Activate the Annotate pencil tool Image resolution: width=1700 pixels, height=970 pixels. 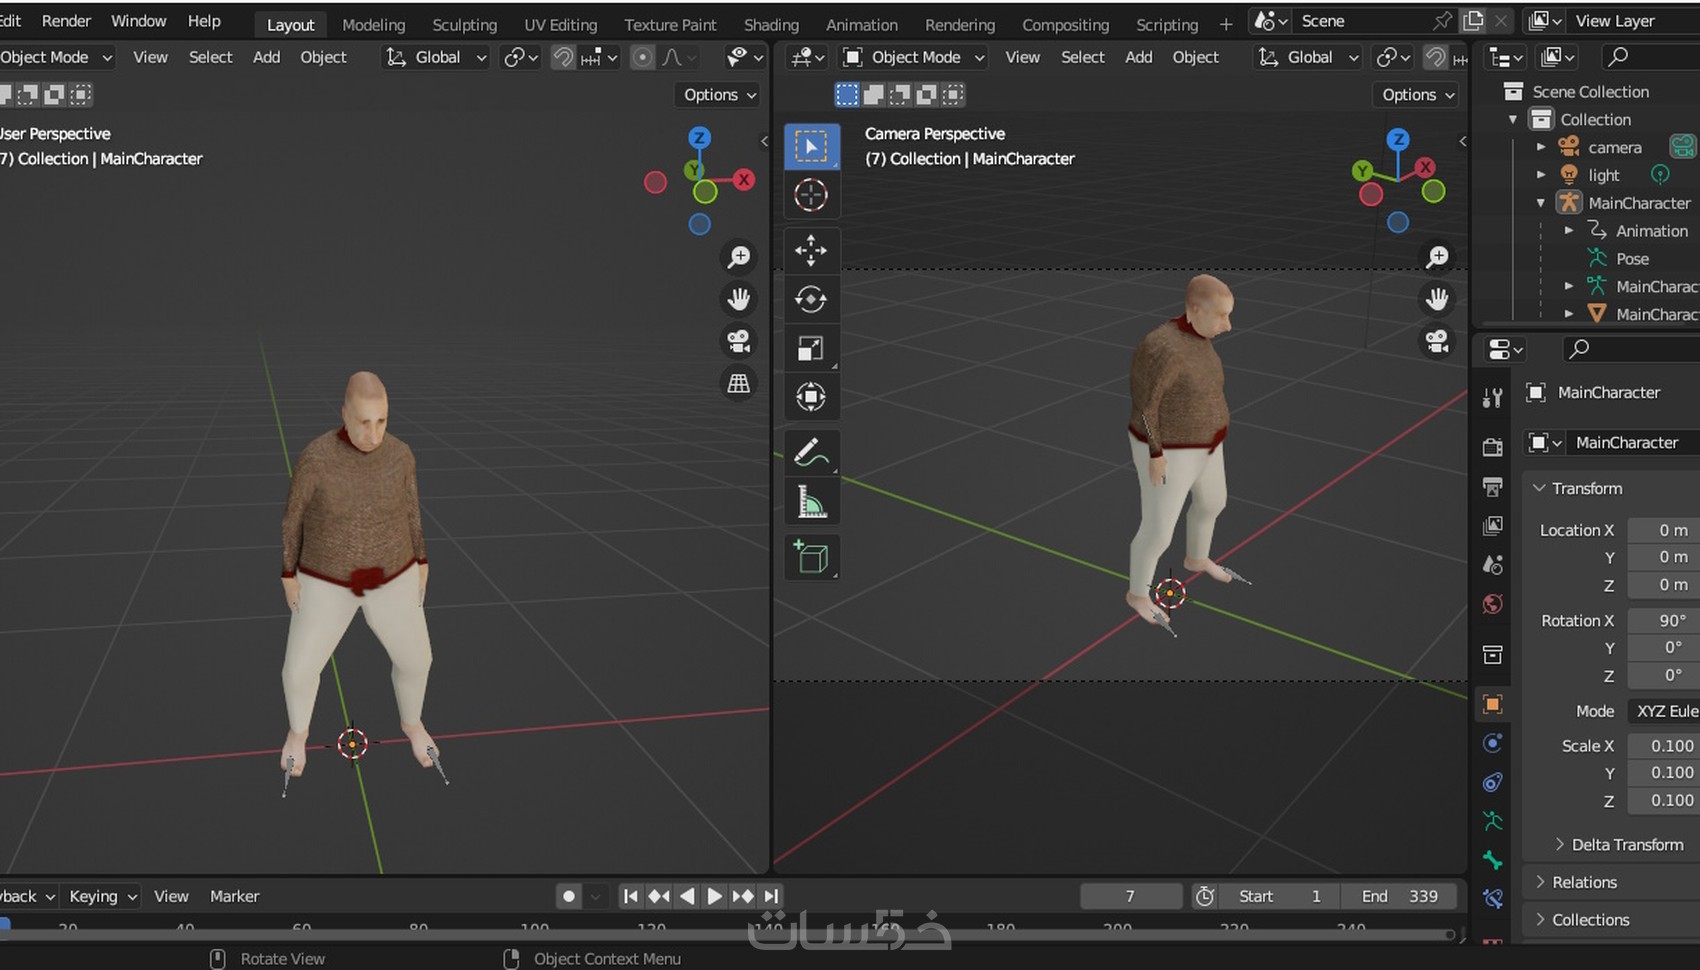point(810,452)
